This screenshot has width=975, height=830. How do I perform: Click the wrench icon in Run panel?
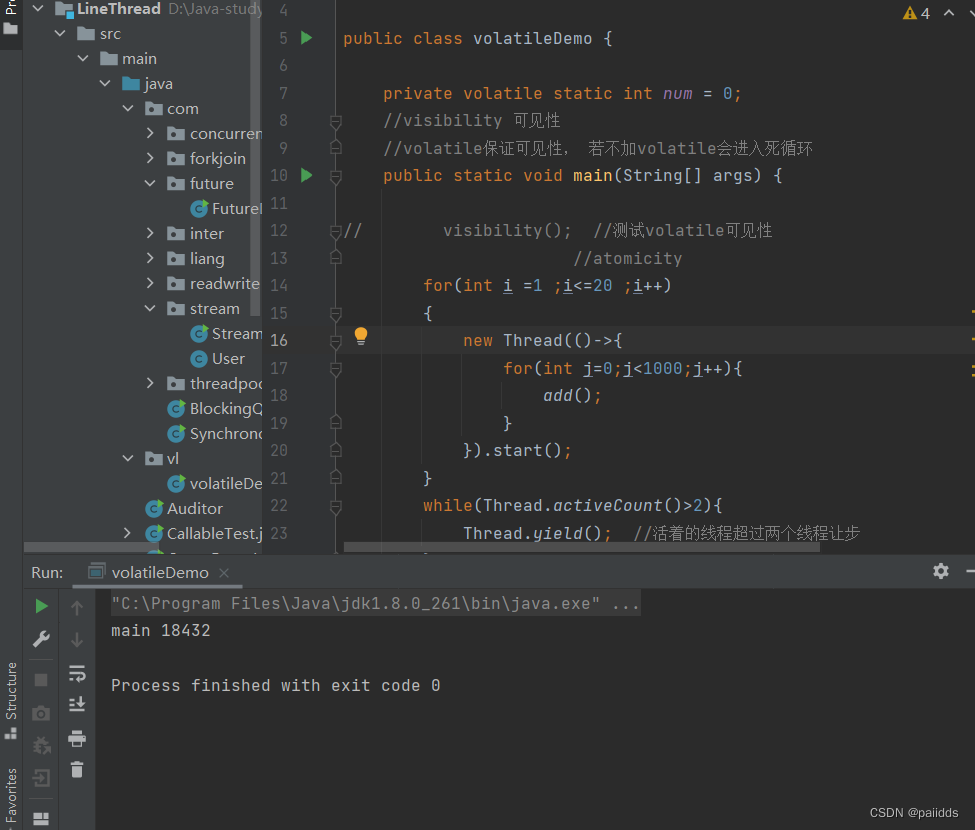click(x=41, y=639)
